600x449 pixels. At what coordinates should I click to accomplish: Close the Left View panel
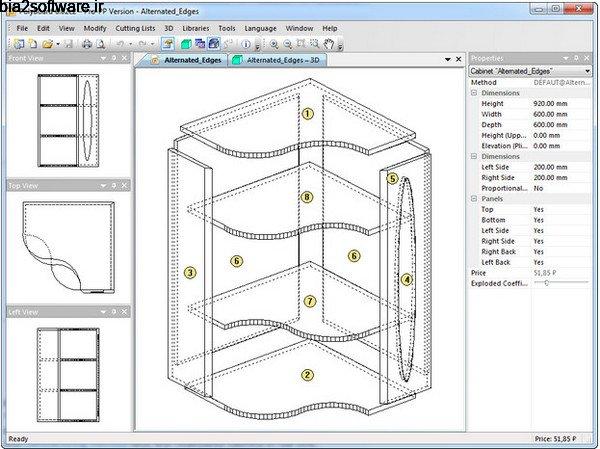tap(124, 312)
